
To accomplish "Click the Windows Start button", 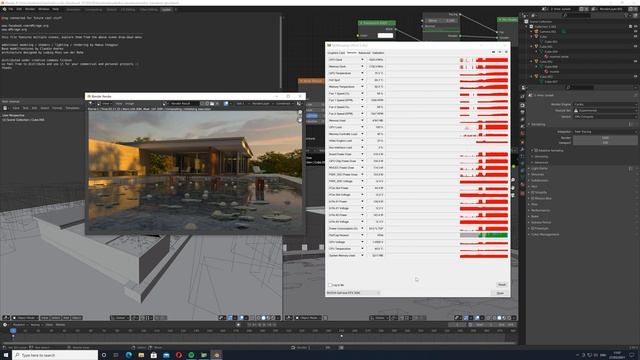I will coord(6,355).
